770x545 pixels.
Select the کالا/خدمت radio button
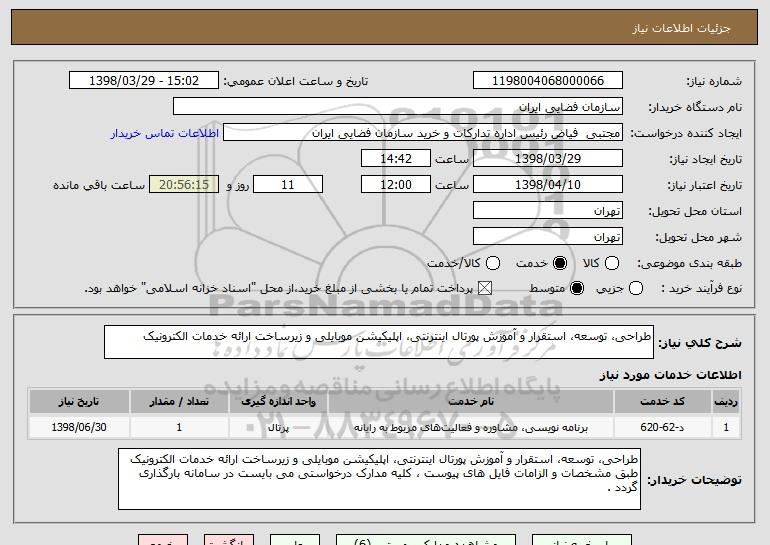tap(493, 263)
